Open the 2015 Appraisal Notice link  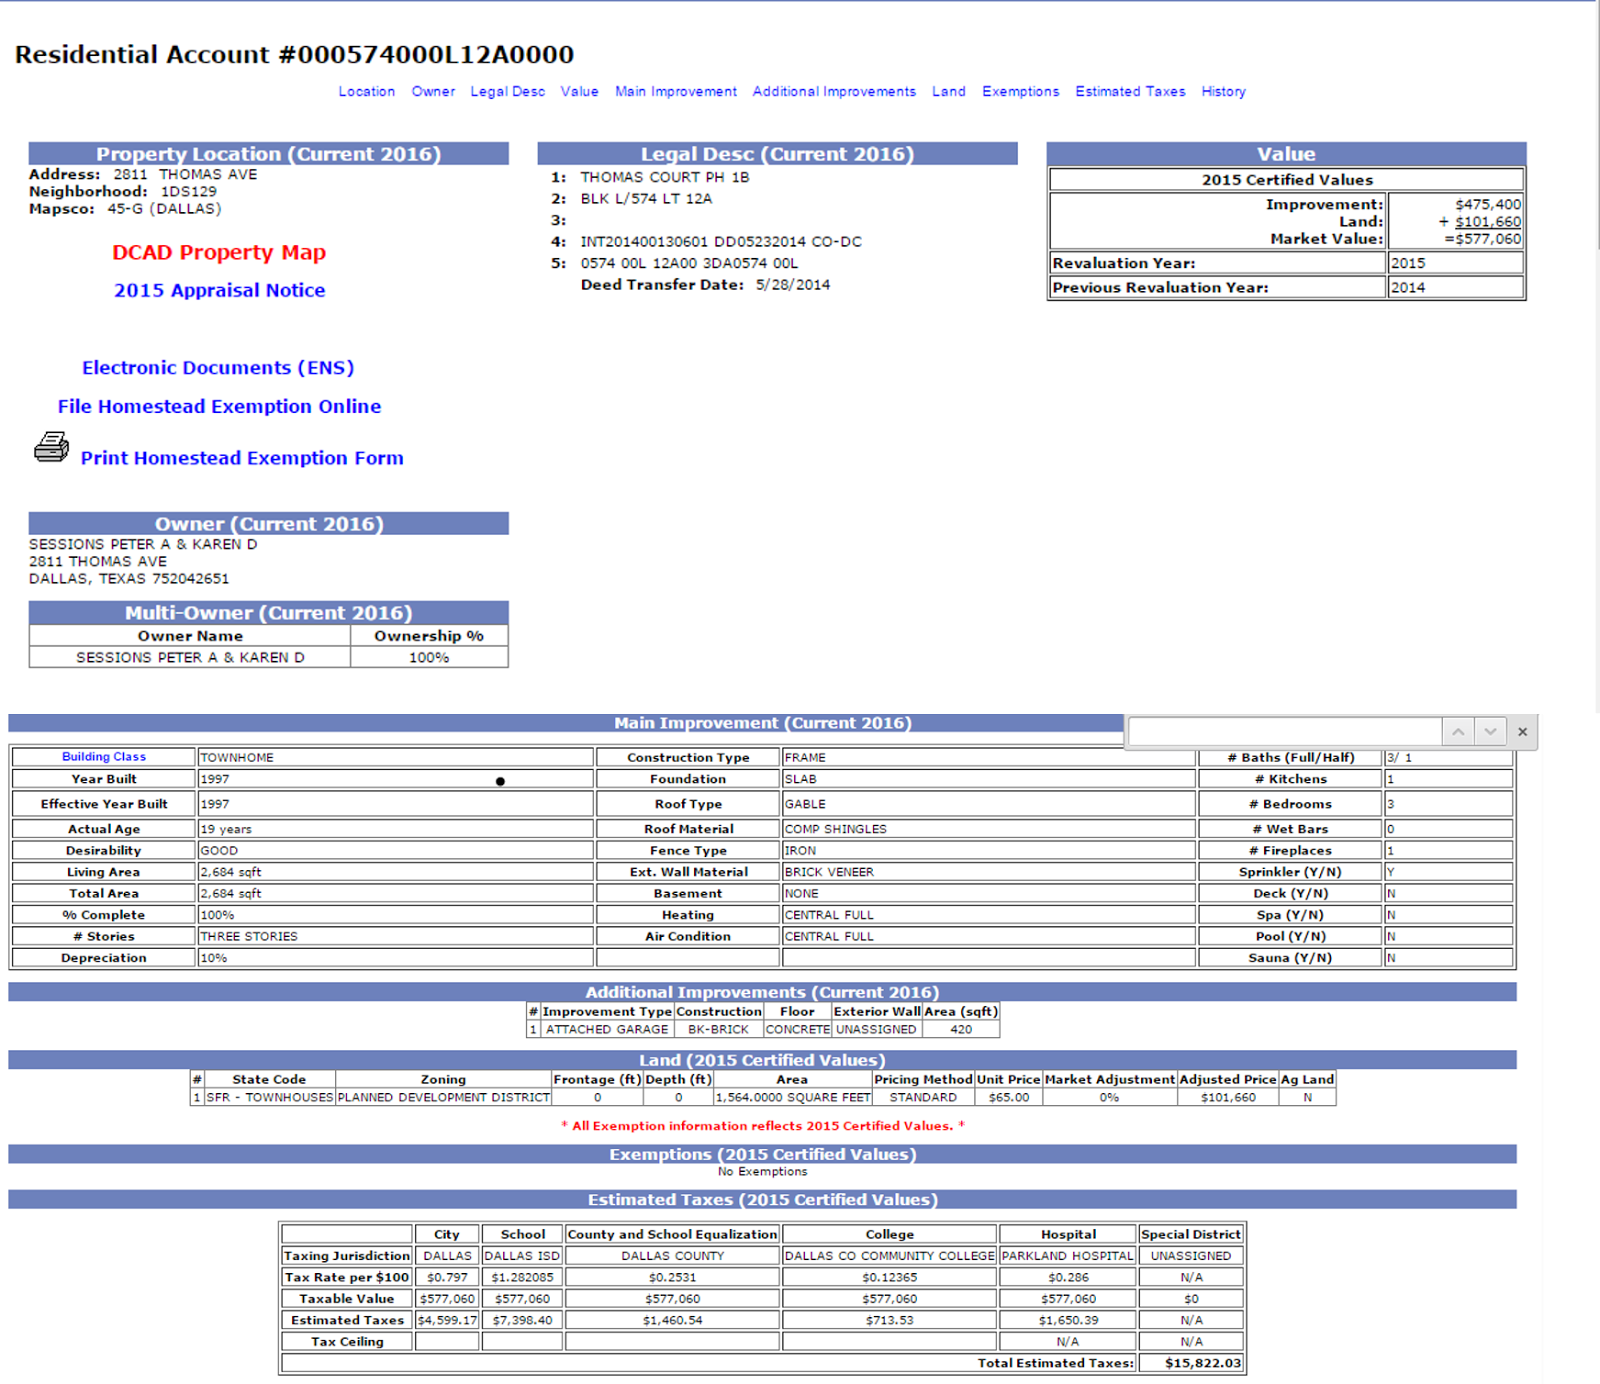(x=219, y=290)
